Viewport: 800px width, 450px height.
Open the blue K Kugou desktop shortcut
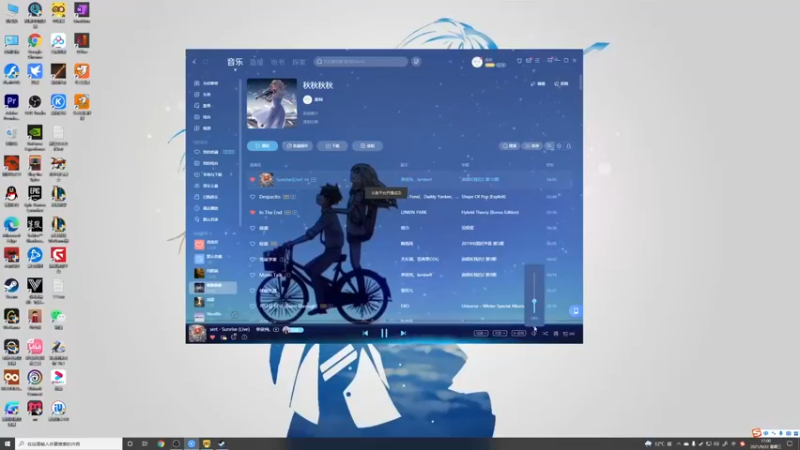(58, 105)
